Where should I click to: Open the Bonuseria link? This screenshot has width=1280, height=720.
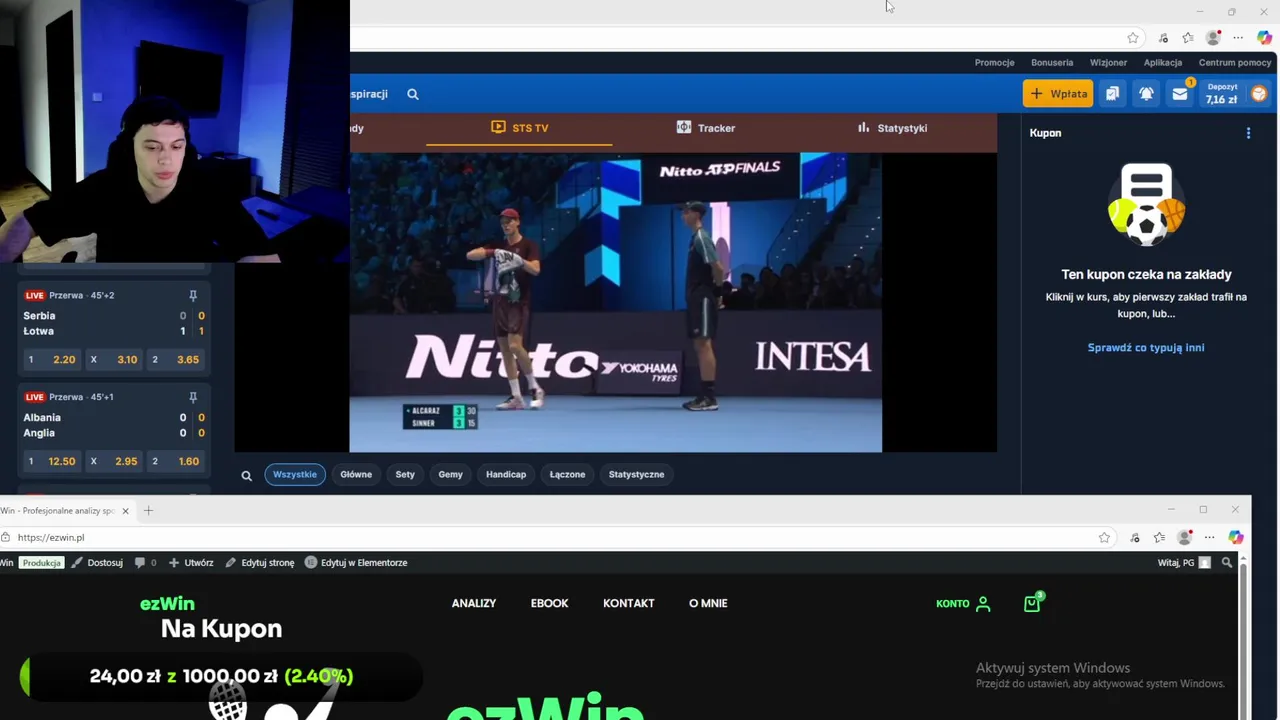pos(1052,62)
